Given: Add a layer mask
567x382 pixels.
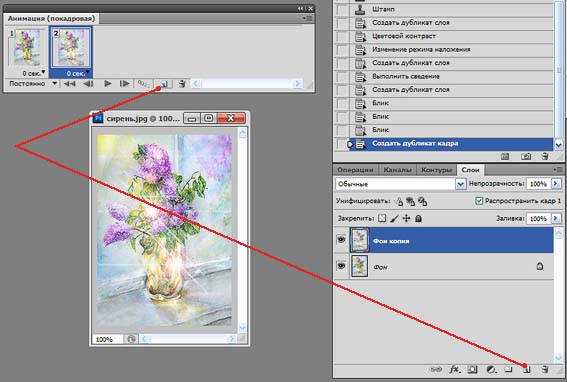Looking at the screenshot, I should 472,369.
